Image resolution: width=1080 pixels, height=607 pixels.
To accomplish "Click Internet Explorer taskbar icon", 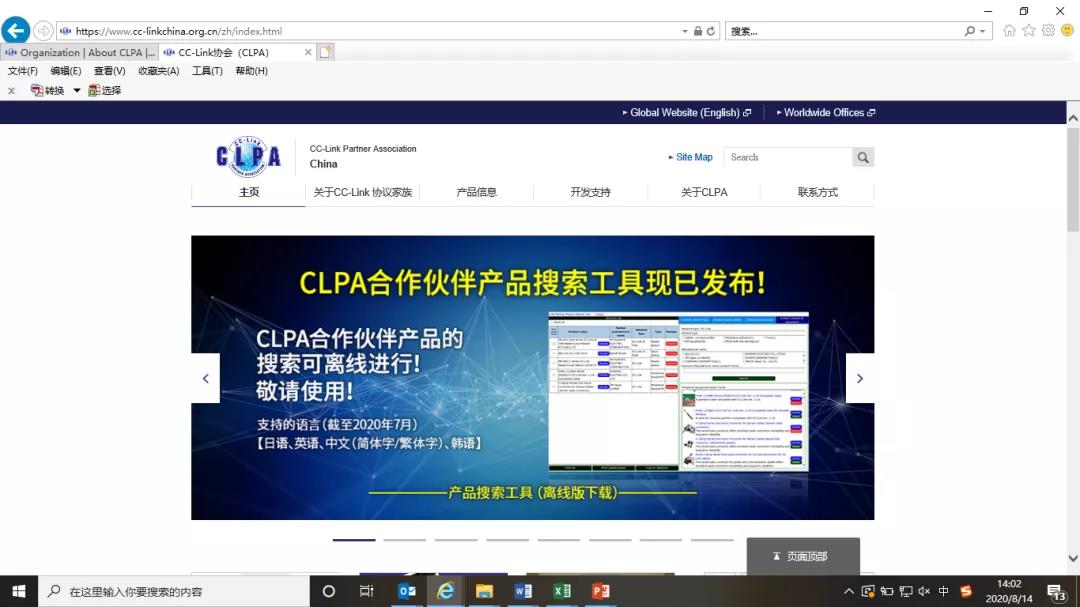I will point(446,591).
